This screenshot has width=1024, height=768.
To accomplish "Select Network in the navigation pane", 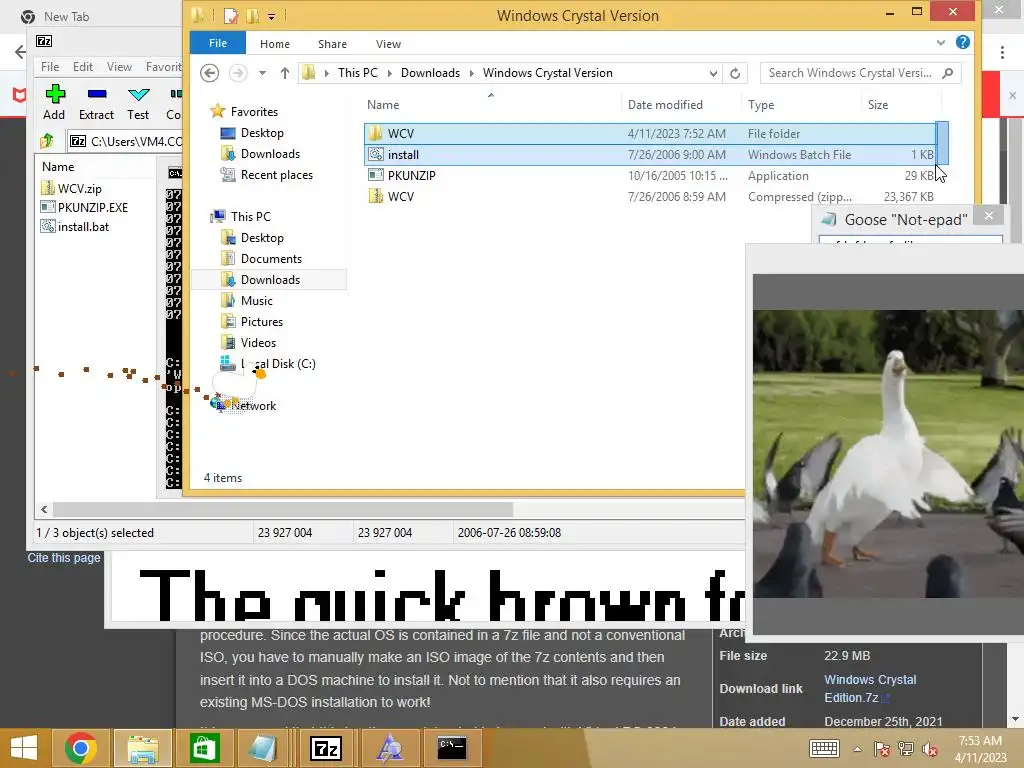I will [x=253, y=406].
